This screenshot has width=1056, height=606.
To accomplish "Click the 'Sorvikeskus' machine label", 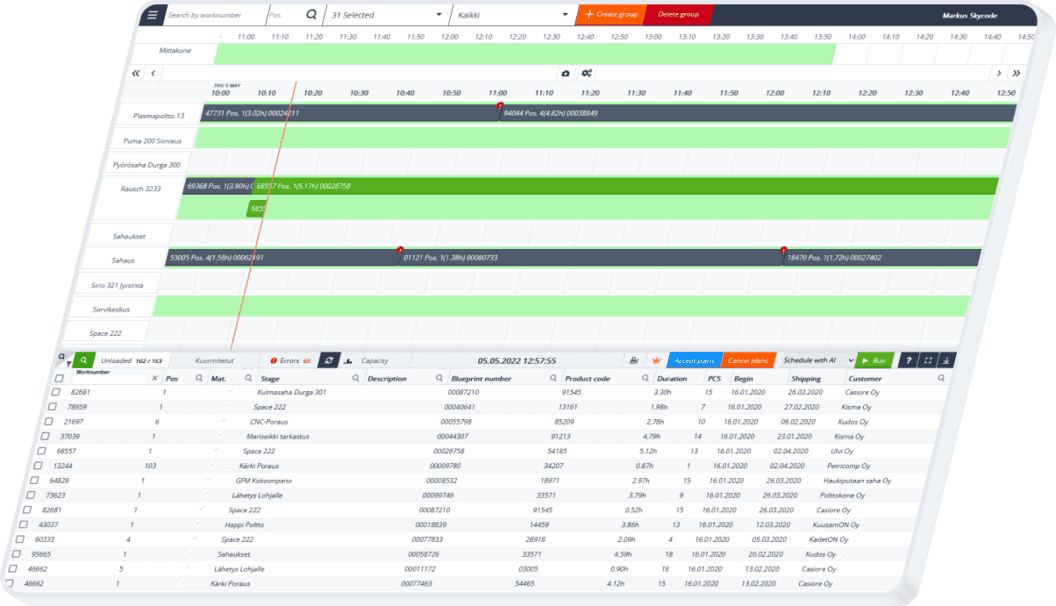I will pyautogui.click(x=111, y=310).
